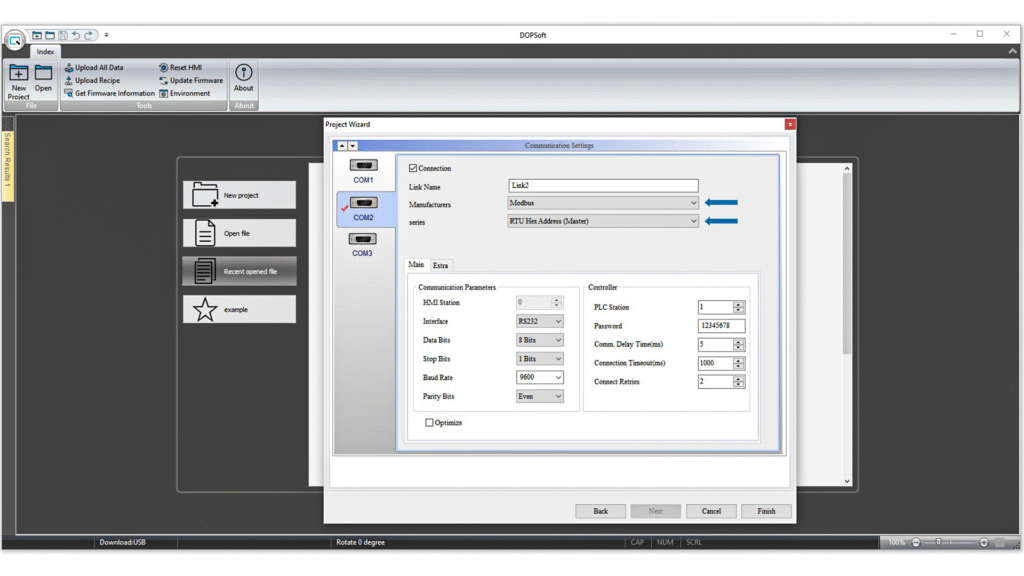The height and width of the screenshot is (576, 1024).
Task: Select the Index ribbon tab
Action: (x=46, y=52)
